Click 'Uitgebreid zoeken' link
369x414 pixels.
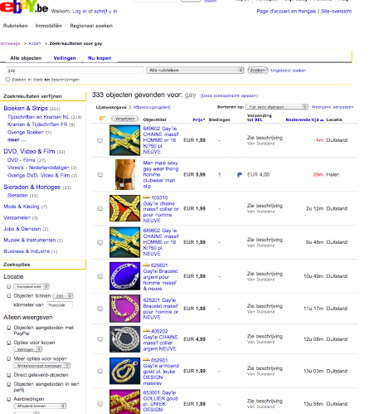(288, 70)
